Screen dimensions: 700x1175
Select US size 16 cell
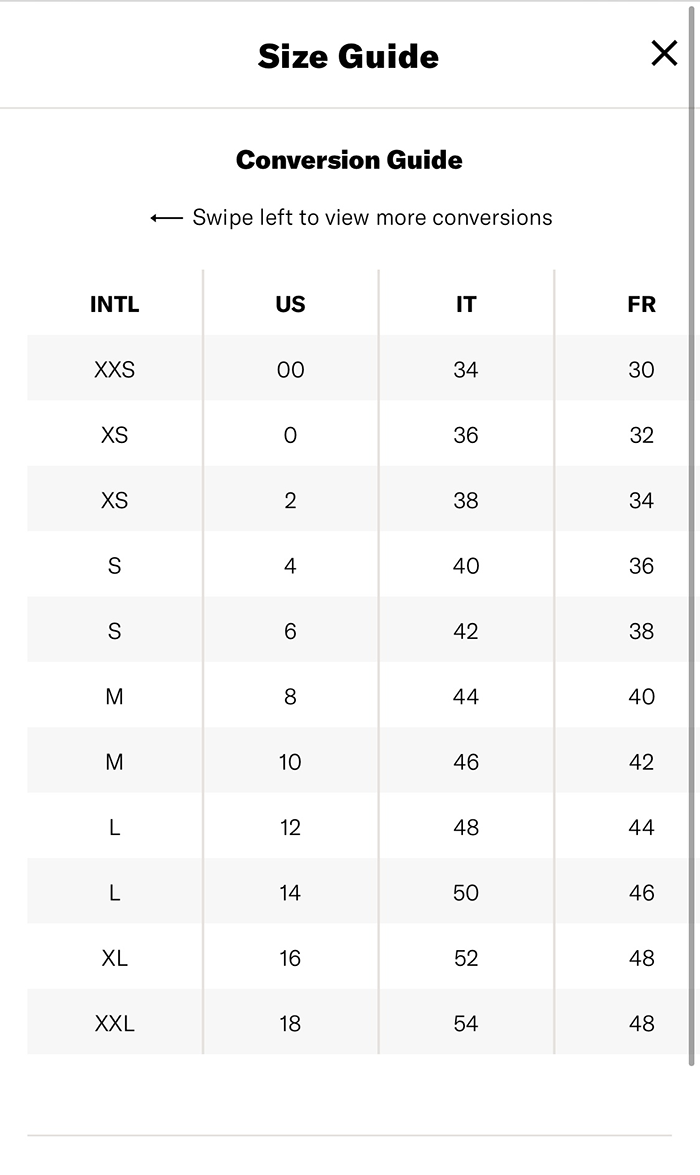[290, 958]
